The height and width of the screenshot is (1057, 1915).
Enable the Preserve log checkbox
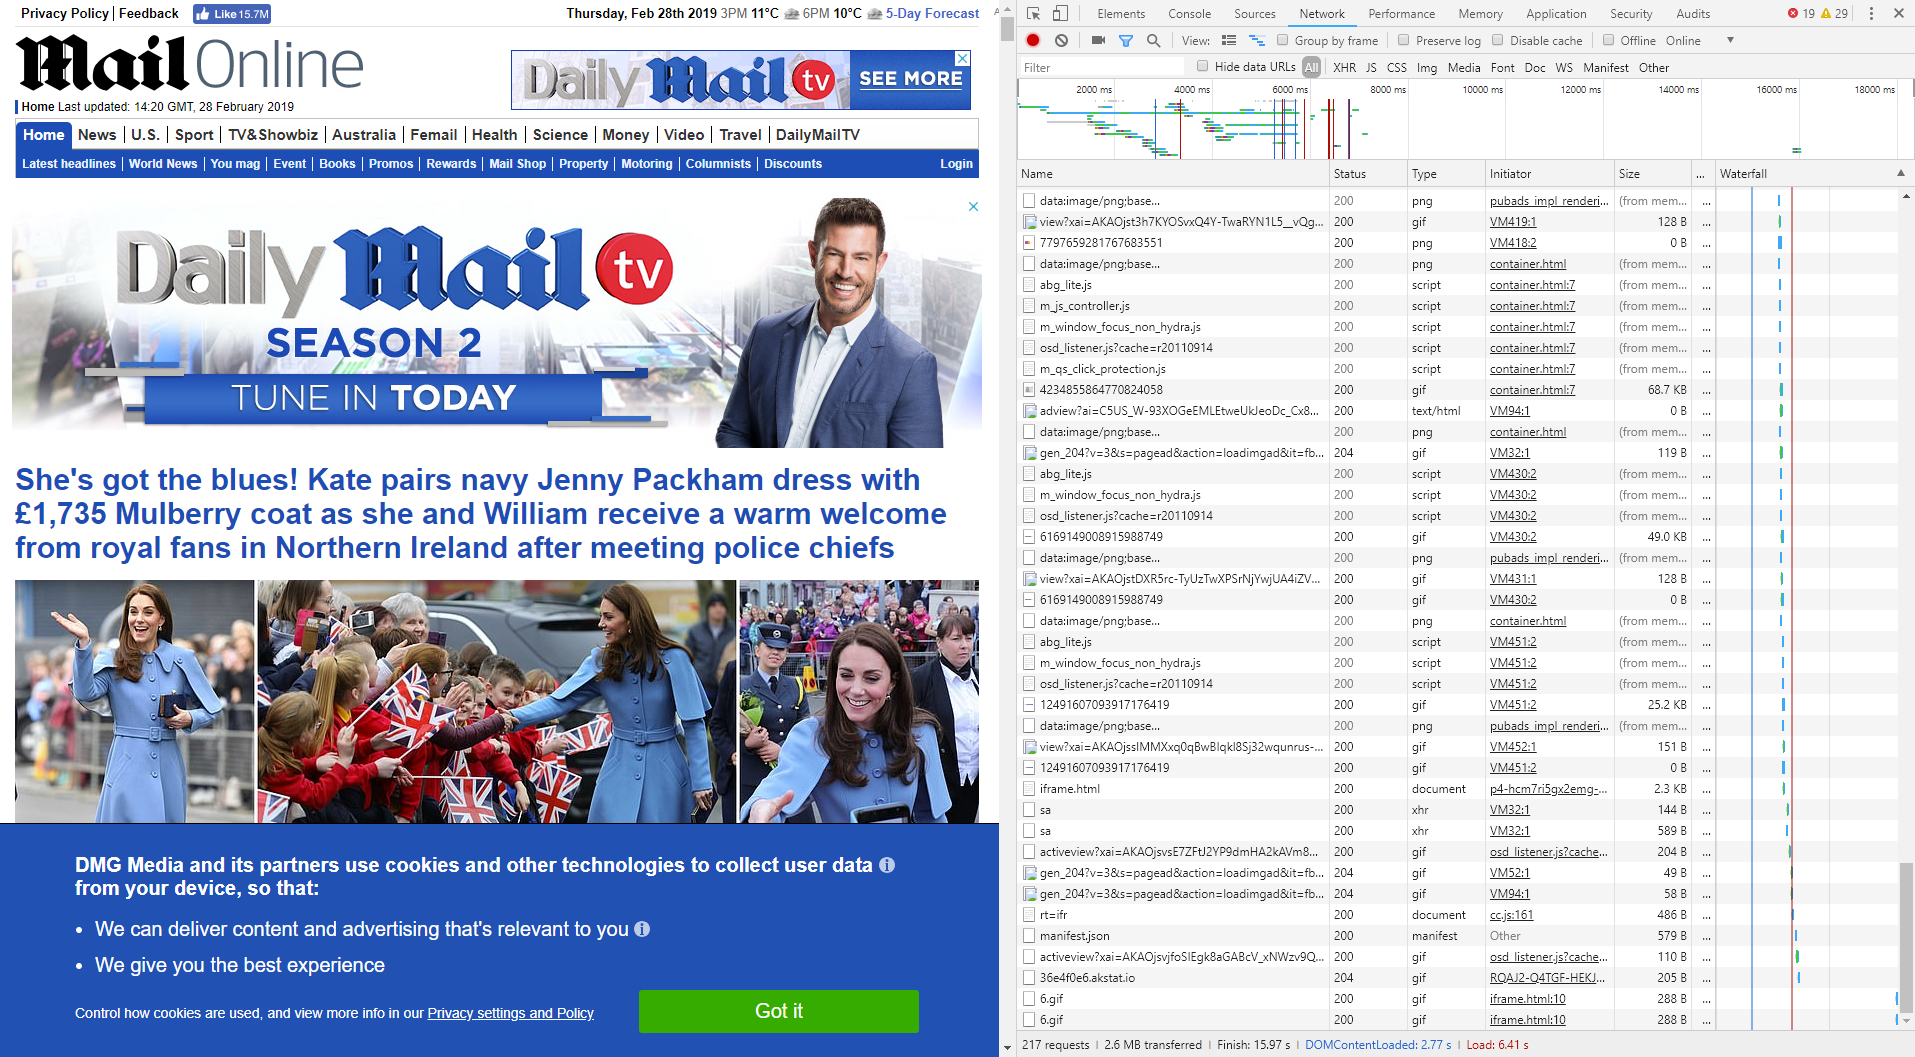pos(1404,41)
